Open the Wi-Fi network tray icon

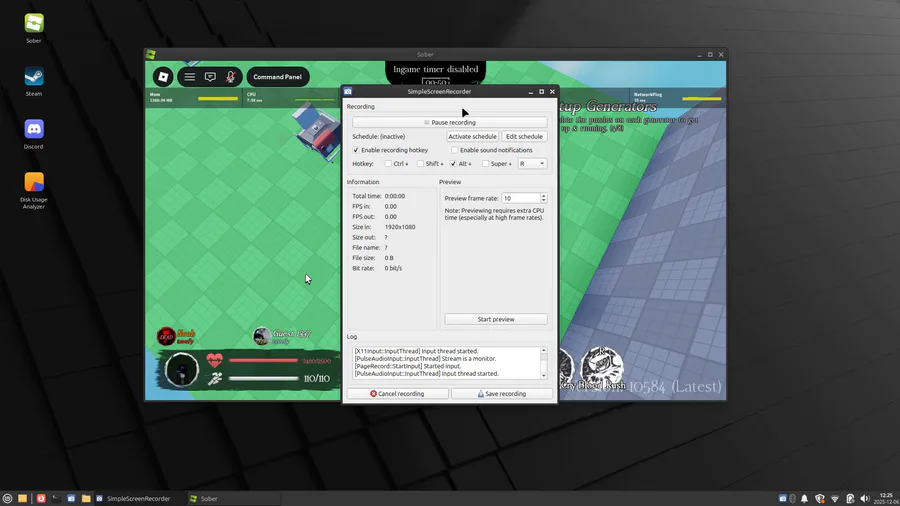pyautogui.click(x=835, y=499)
